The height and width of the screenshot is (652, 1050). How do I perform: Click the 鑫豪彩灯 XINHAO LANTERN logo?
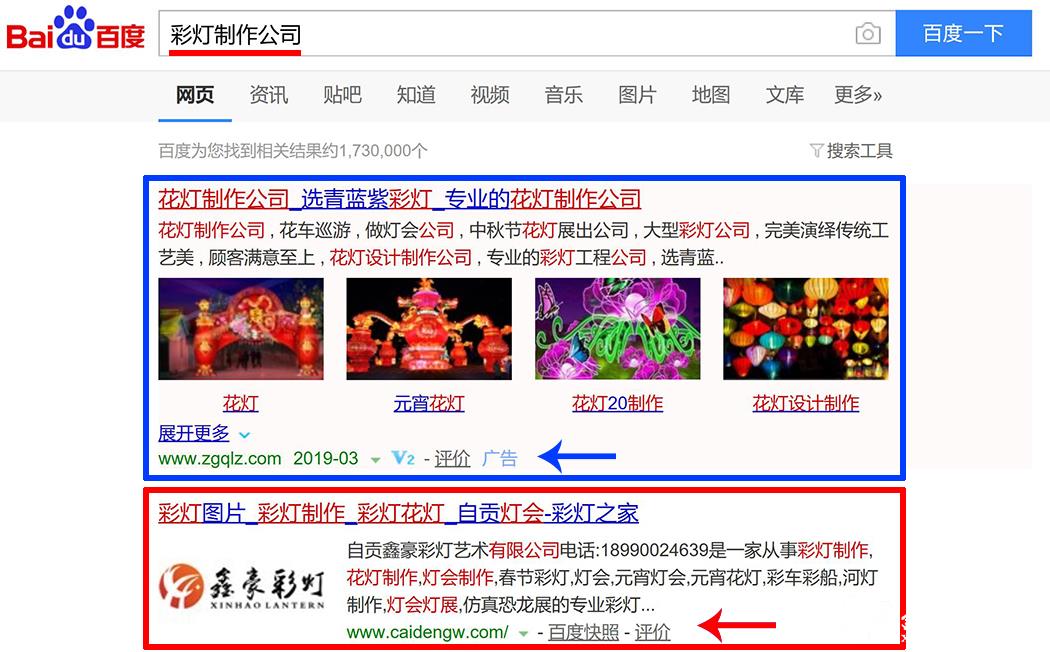[242, 586]
